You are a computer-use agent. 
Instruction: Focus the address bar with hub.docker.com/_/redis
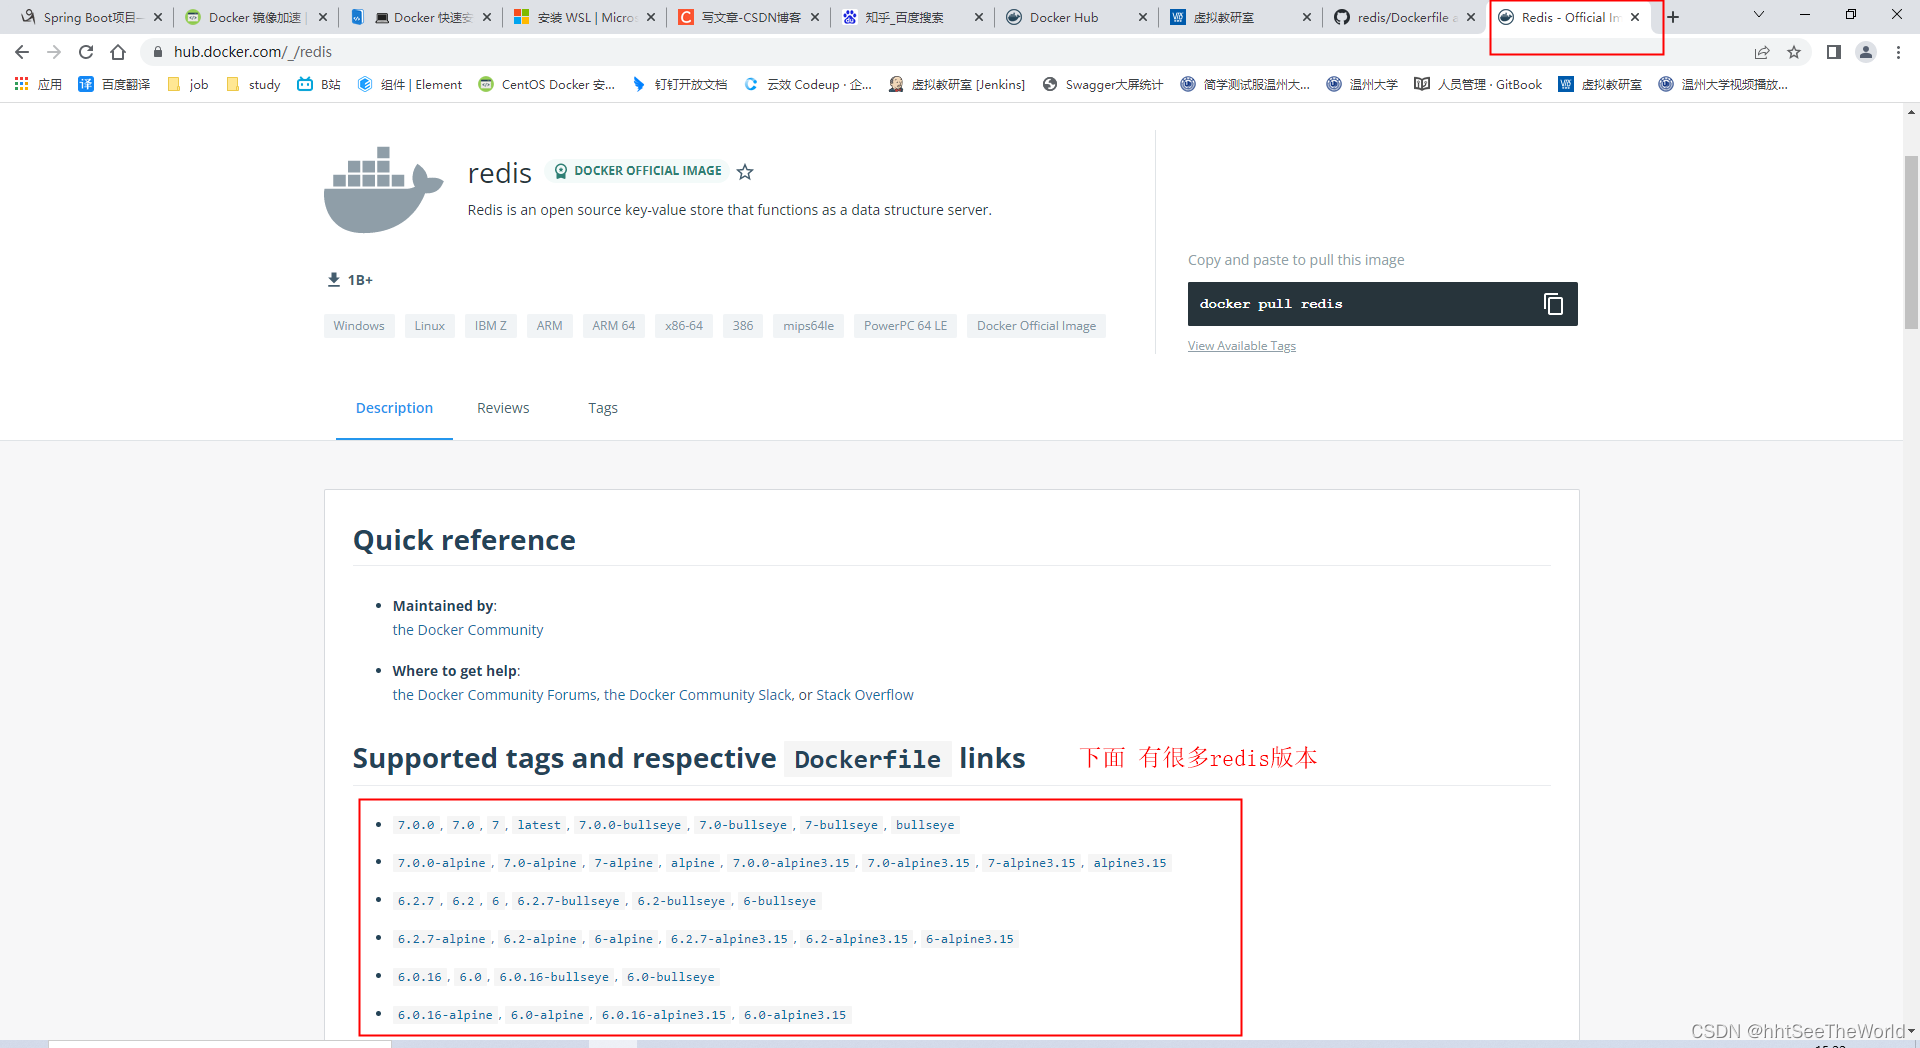tap(940, 52)
